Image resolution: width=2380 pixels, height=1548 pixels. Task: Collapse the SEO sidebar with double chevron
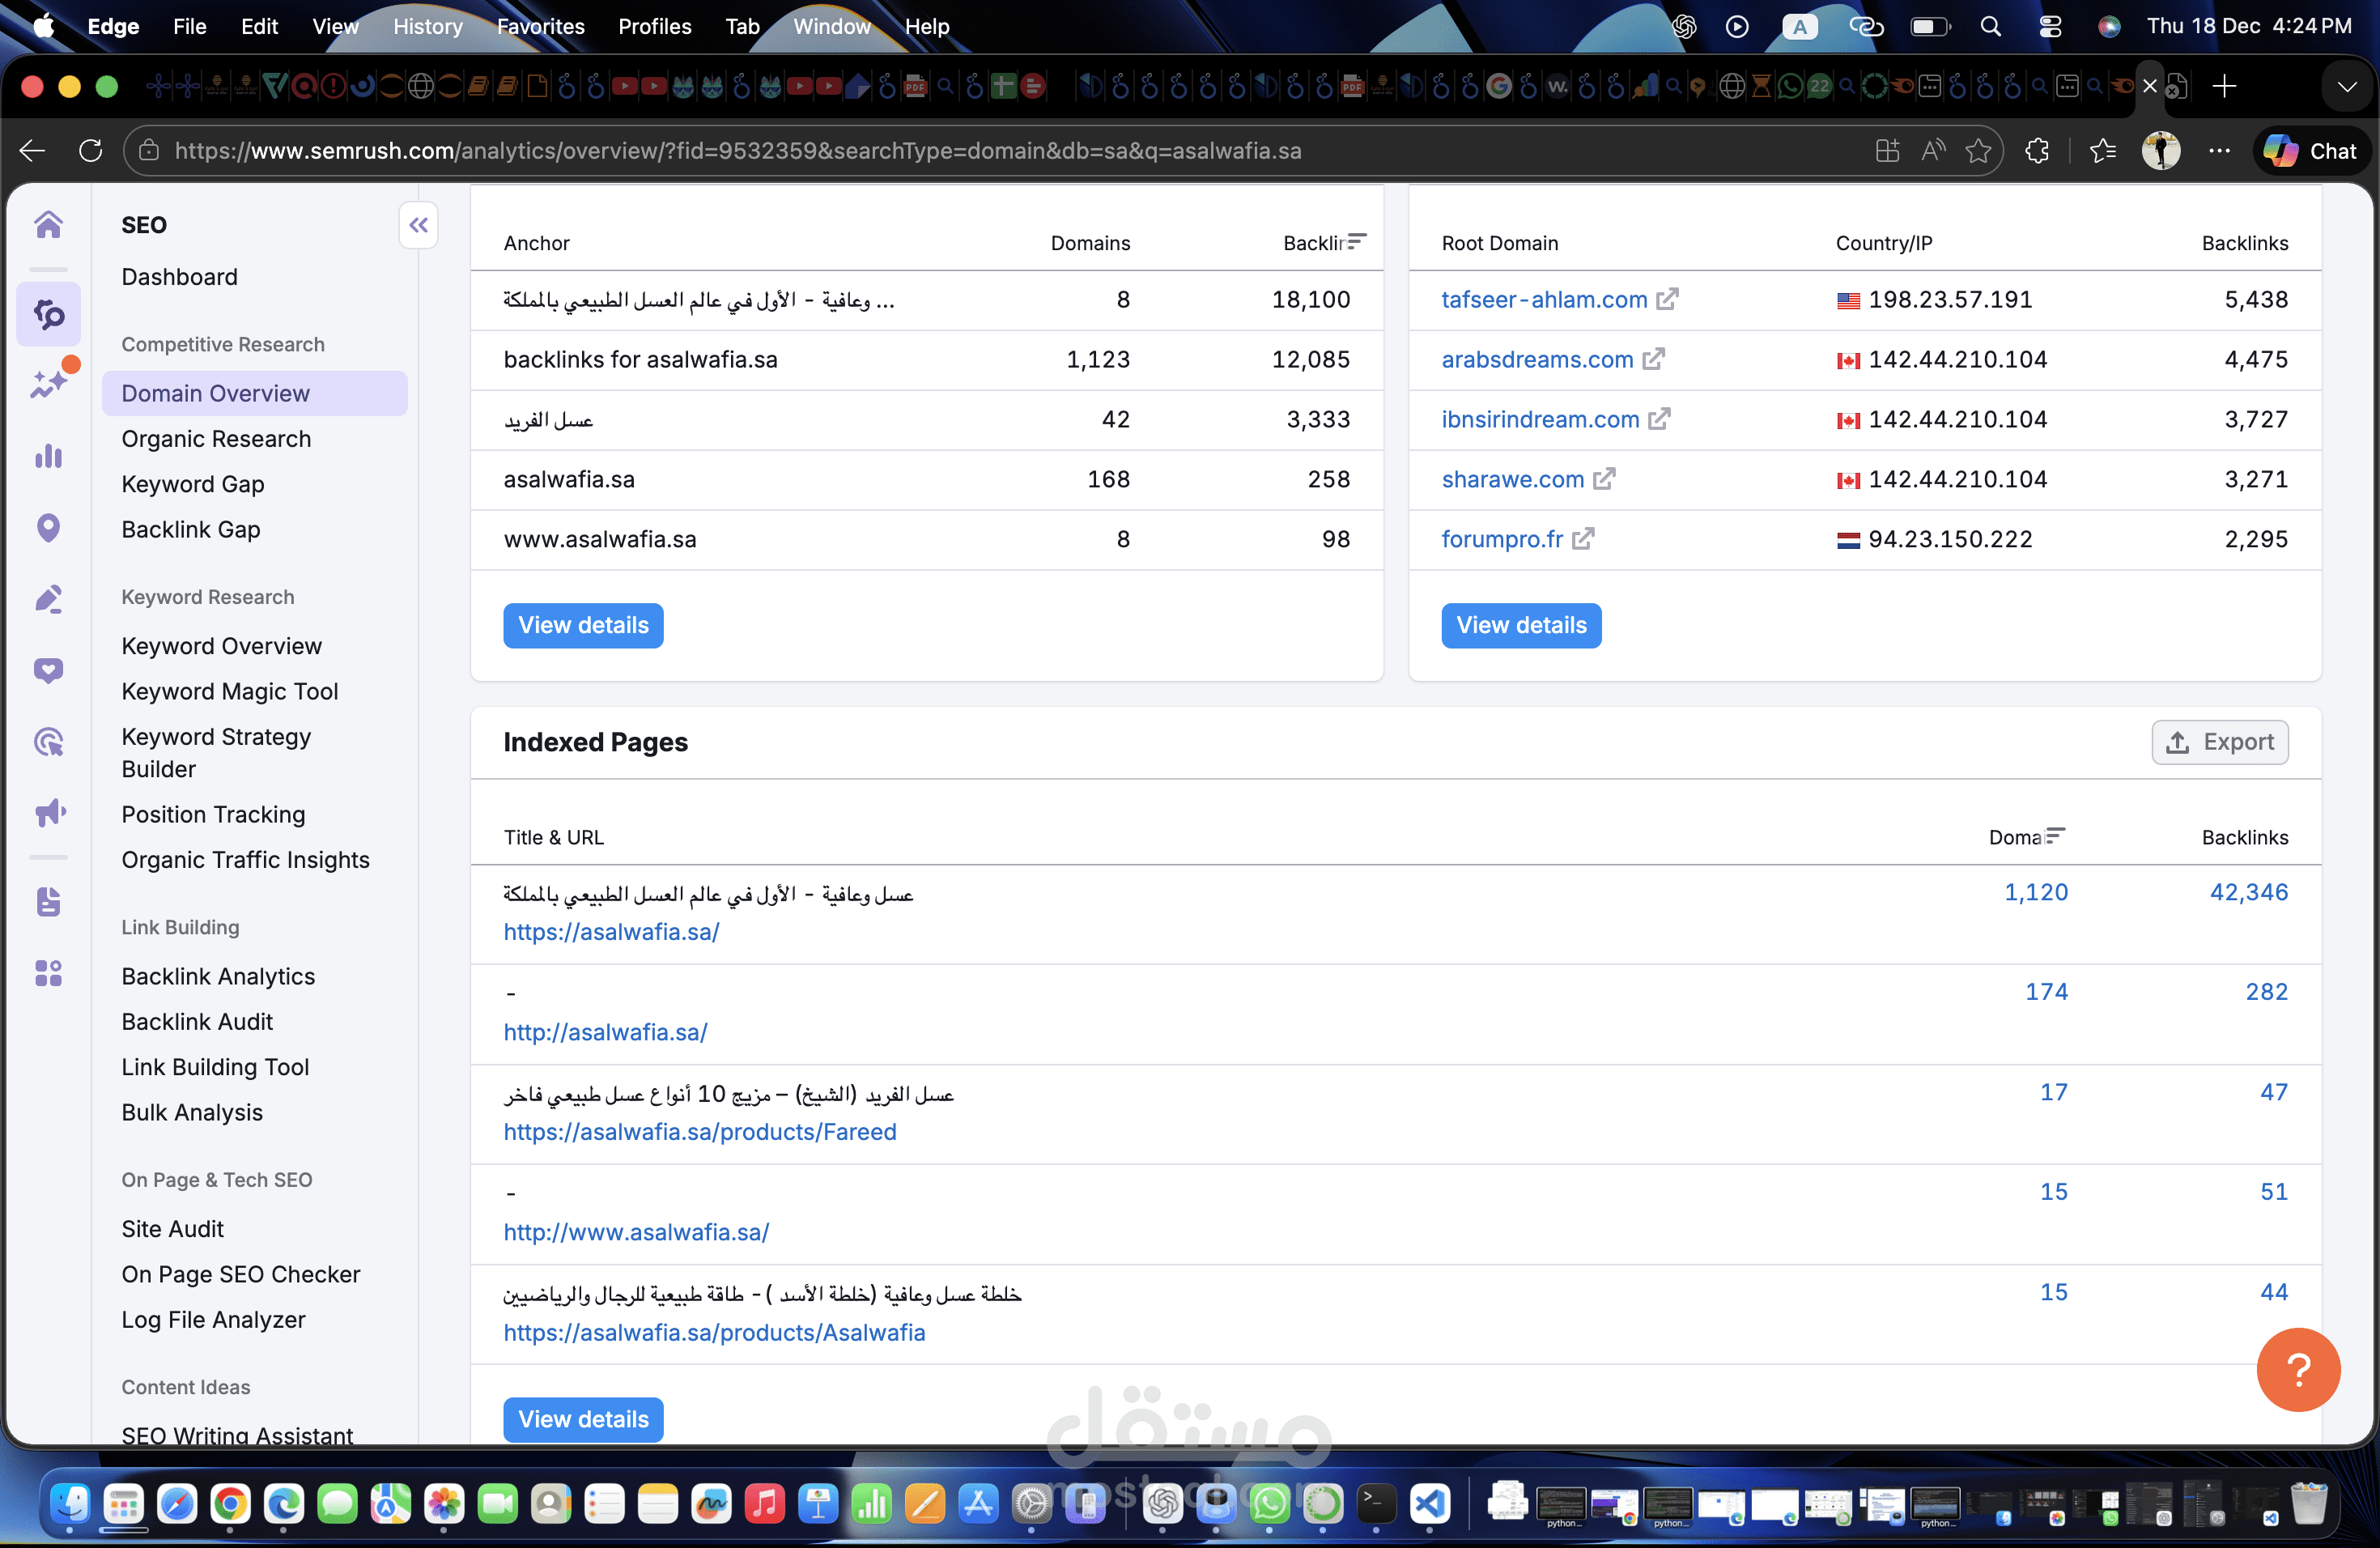(x=418, y=225)
